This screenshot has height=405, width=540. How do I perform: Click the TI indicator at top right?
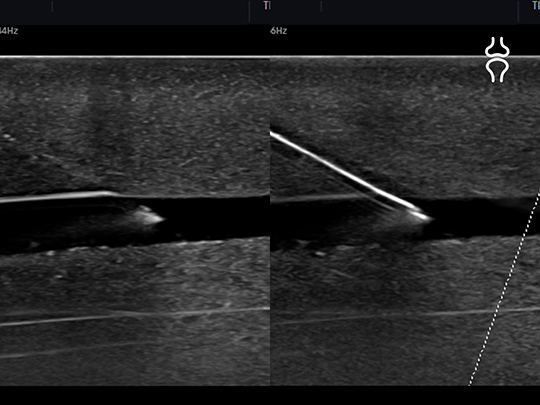(536, 6)
